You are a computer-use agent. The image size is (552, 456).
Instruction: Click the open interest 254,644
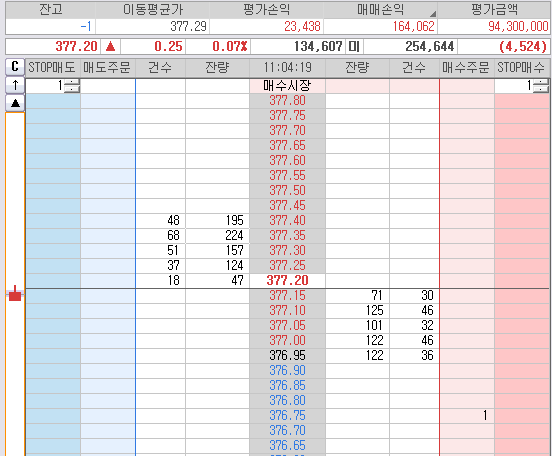point(430,46)
